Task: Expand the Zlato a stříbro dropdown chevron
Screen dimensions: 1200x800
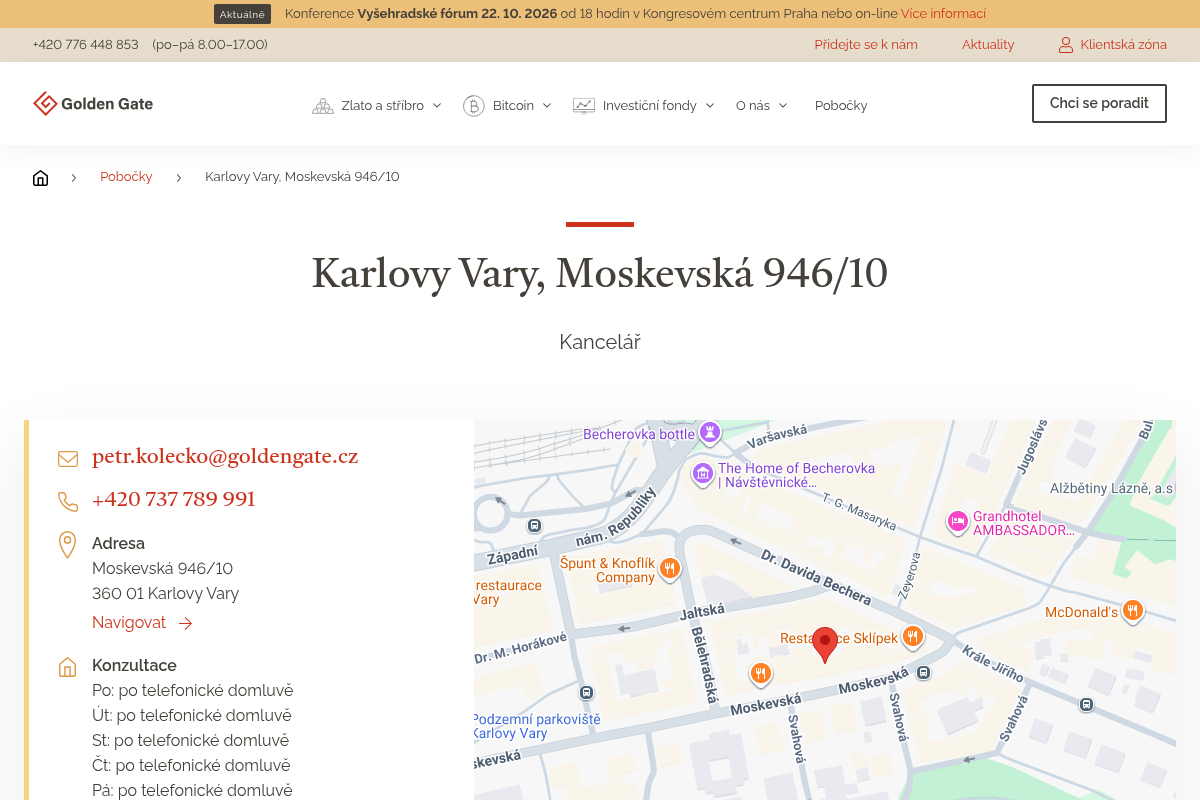Action: (437, 106)
